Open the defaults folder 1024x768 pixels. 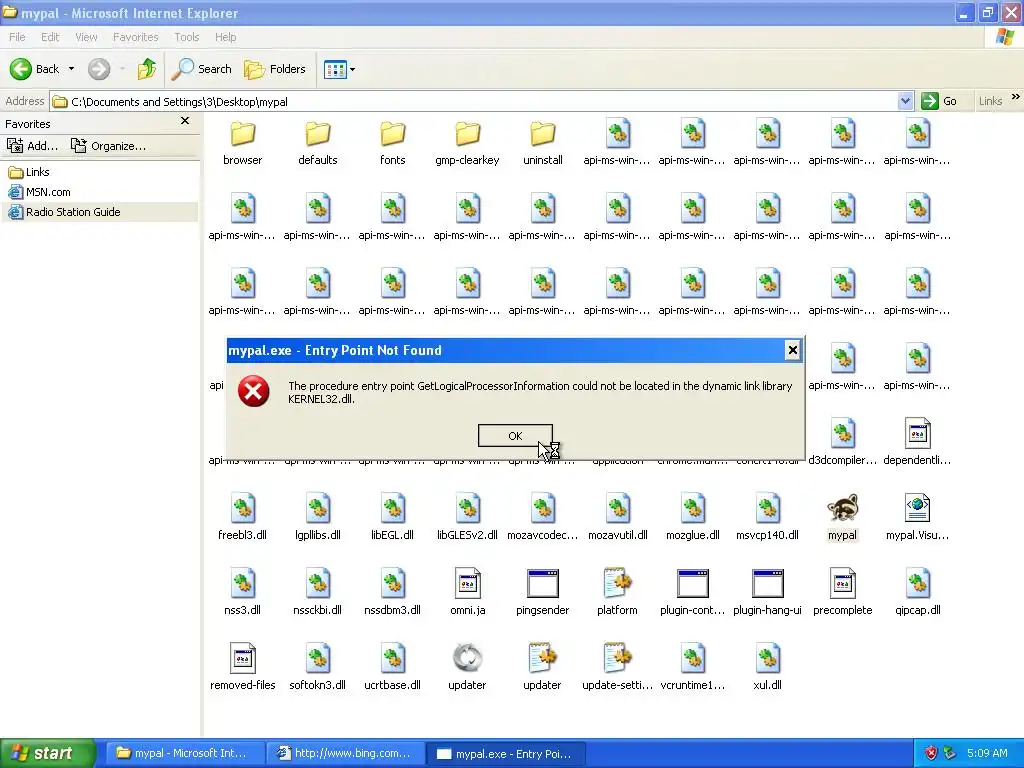pyautogui.click(x=317, y=143)
